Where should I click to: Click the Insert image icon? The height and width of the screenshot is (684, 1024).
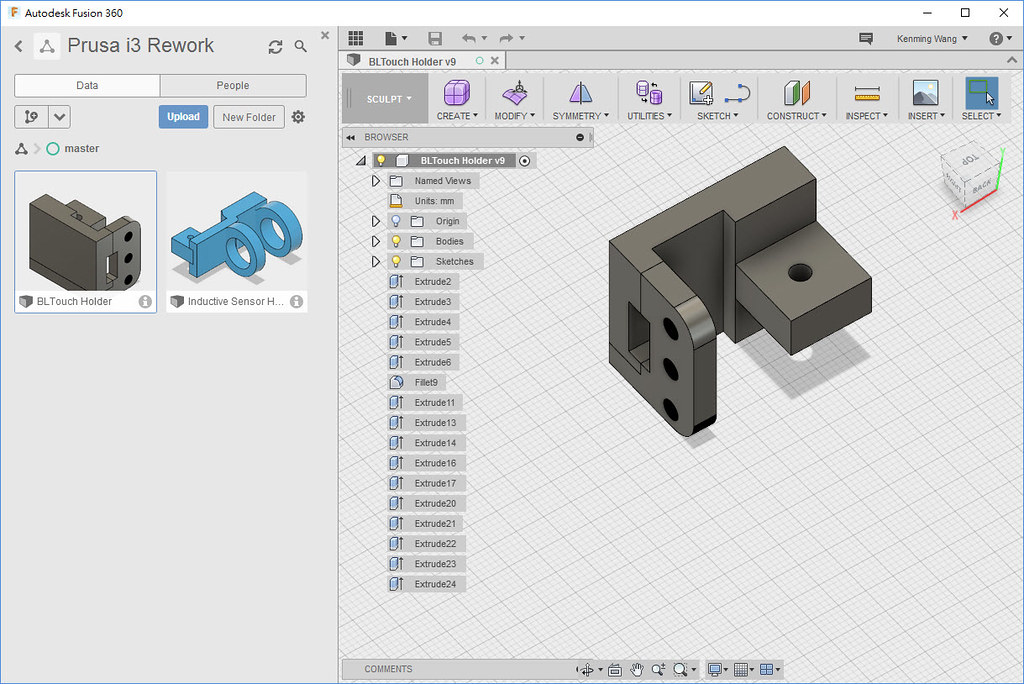pos(925,93)
